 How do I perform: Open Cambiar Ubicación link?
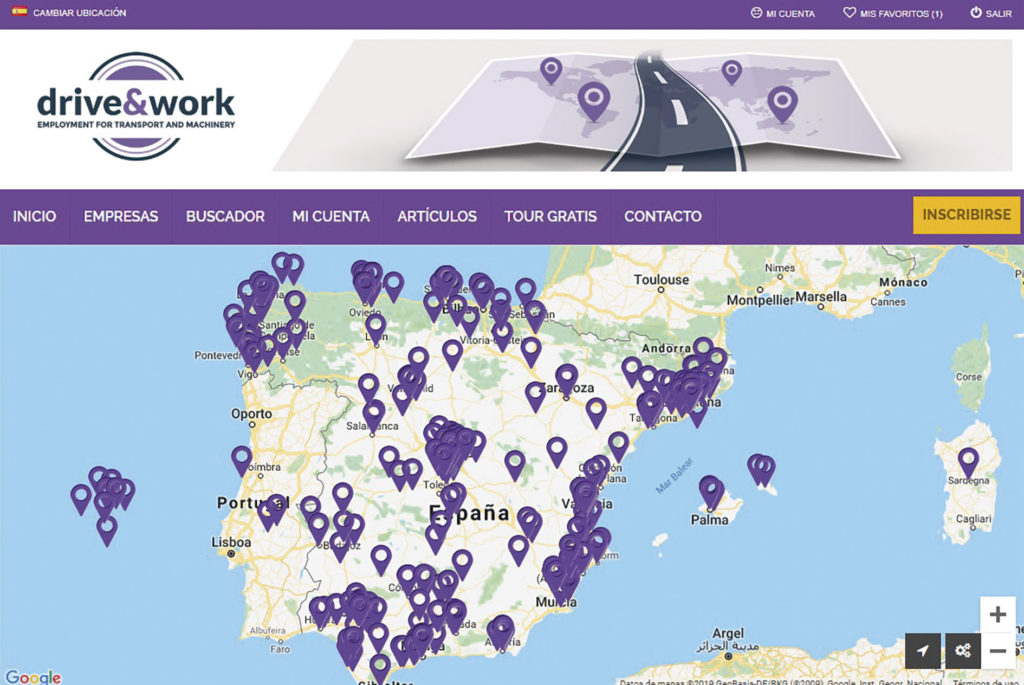[x=80, y=12]
